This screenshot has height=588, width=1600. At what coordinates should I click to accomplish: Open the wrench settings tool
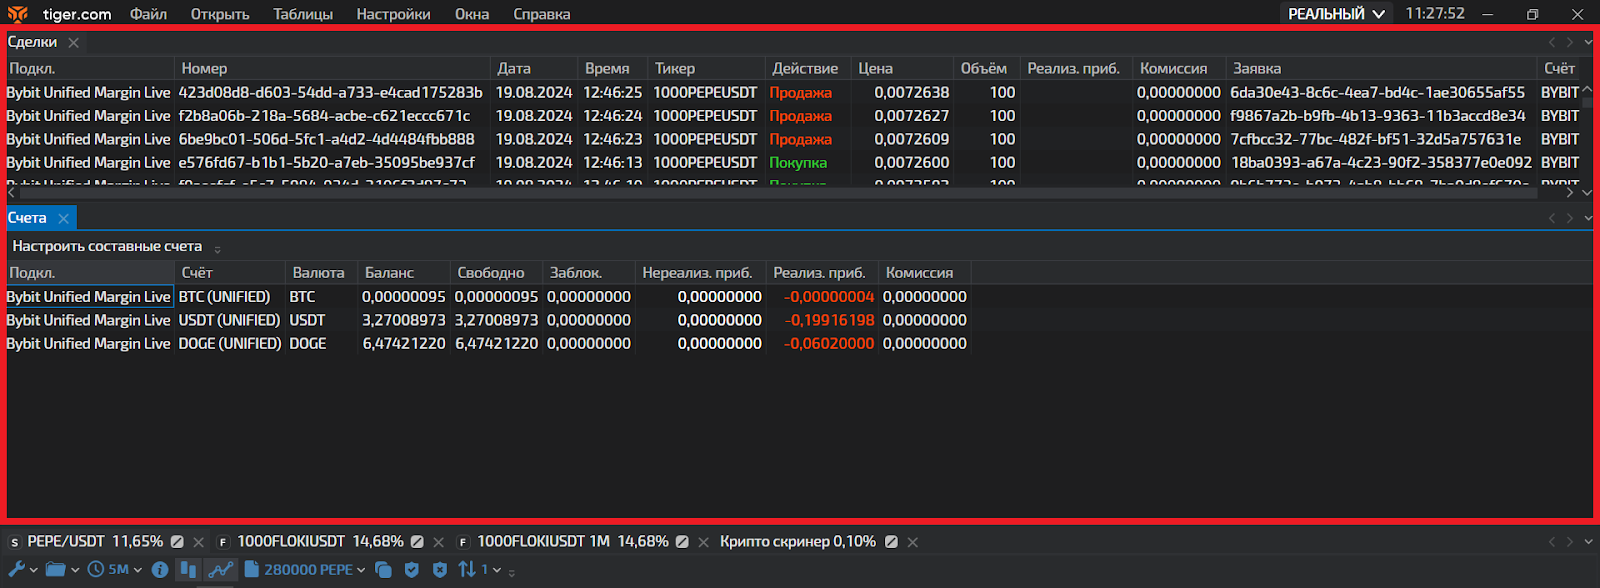[x=17, y=569]
